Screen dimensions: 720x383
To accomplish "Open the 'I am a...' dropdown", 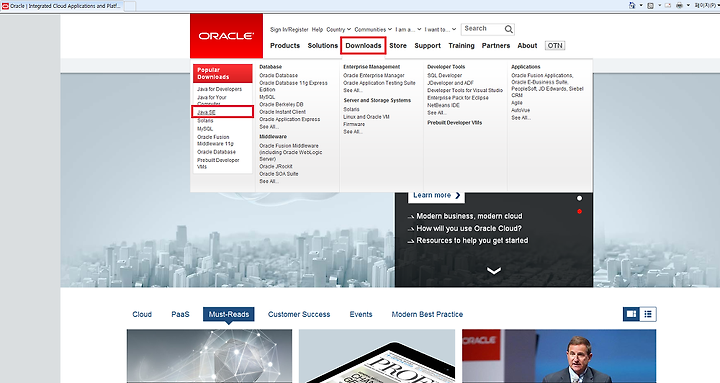I will (408, 29).
